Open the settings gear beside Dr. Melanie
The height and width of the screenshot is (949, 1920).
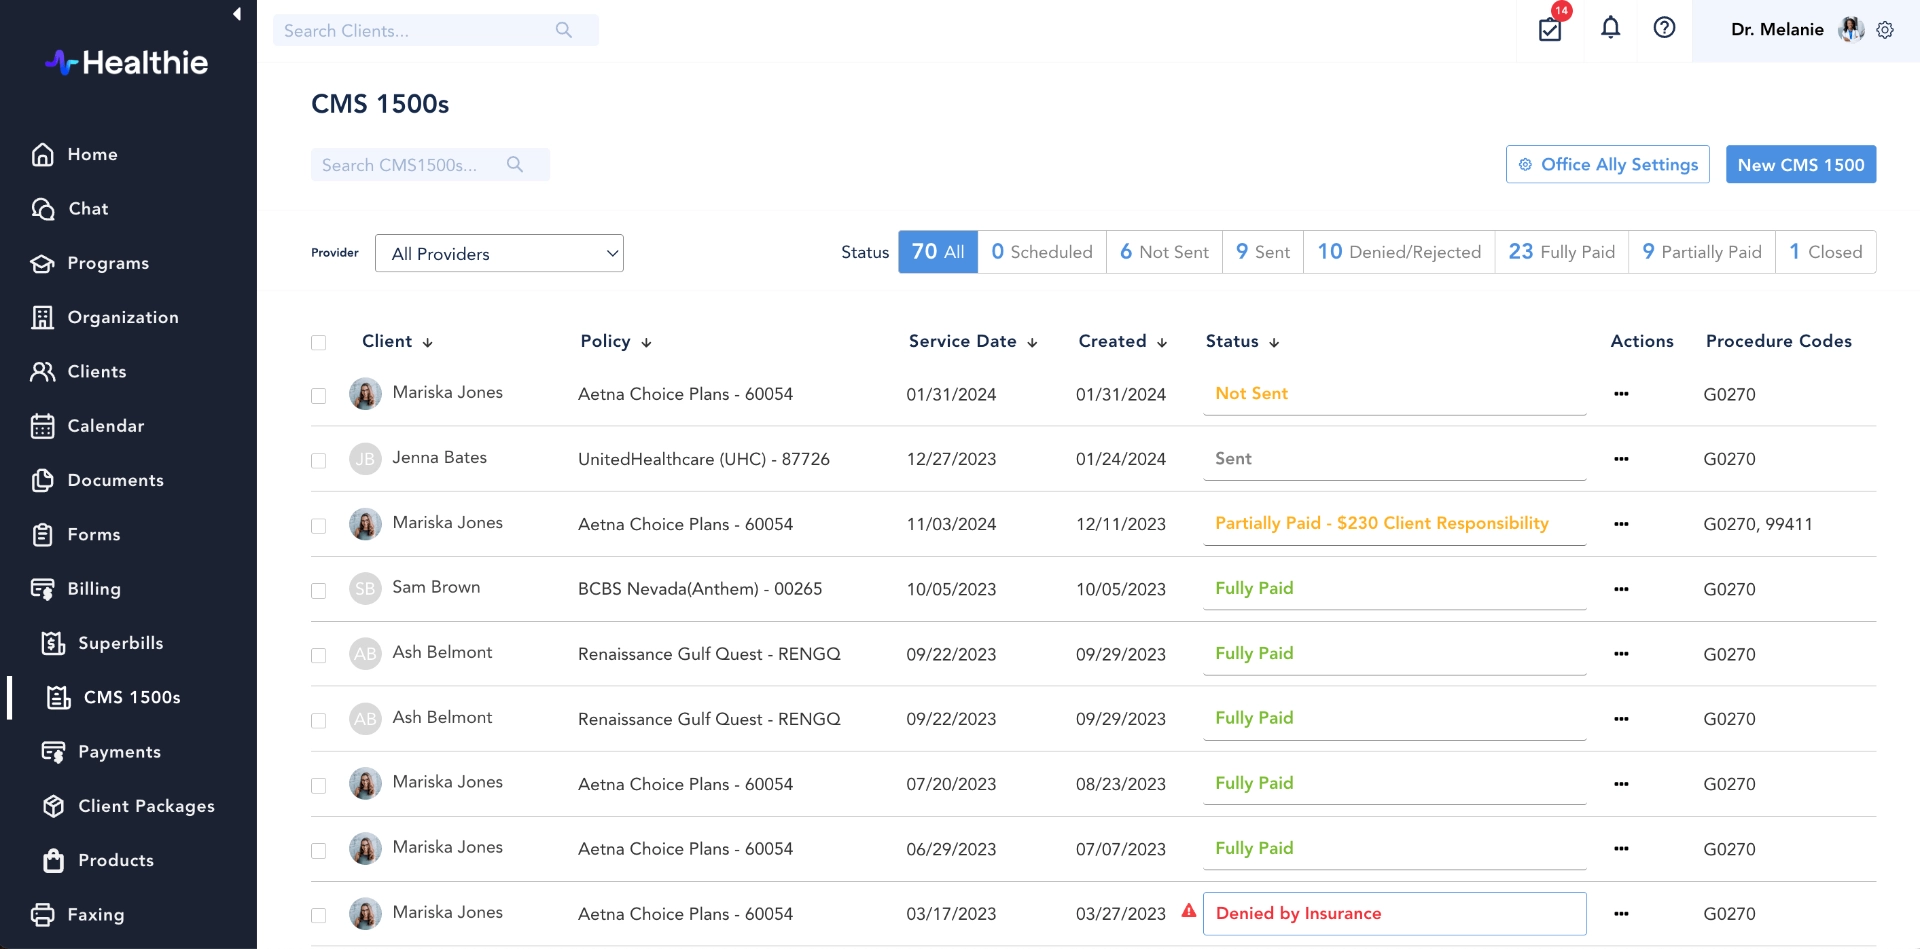point(1886,30)
